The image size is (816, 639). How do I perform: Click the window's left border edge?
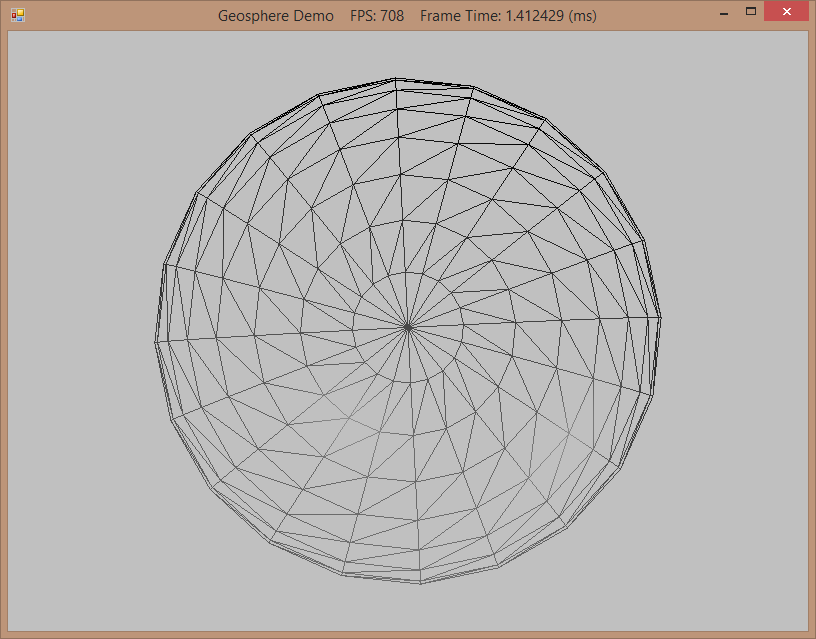click(3, 330)
